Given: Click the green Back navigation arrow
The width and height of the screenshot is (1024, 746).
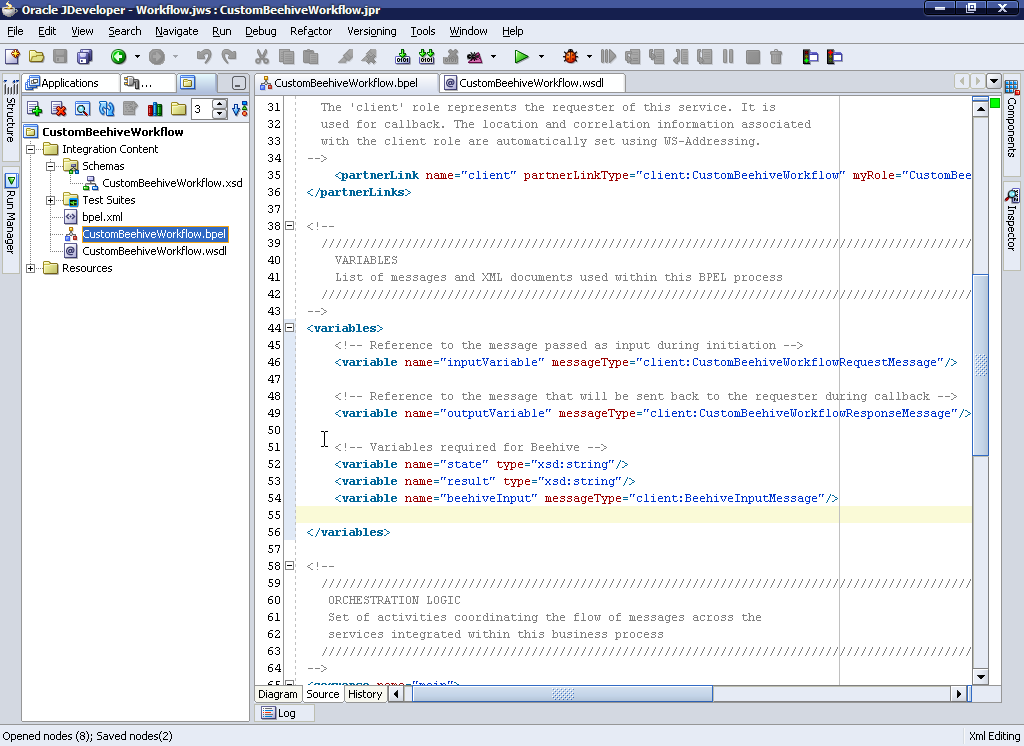Looking at the screenshot, I should [119, 57].
